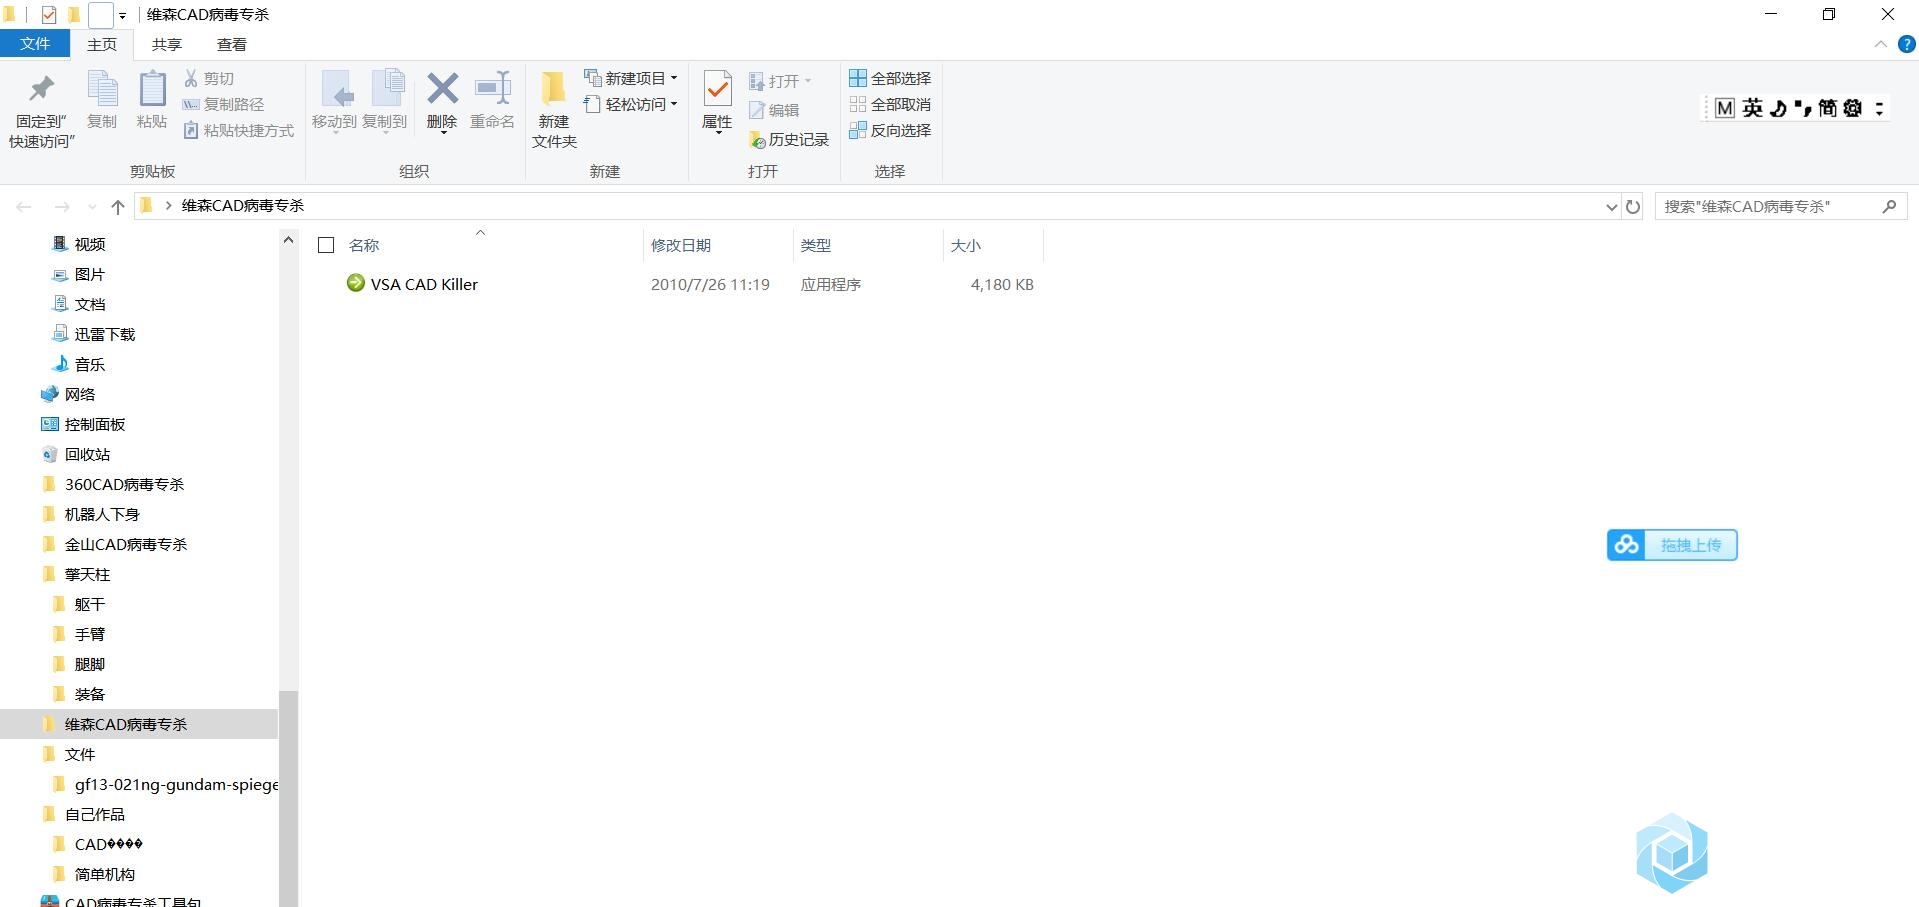Click the navigation pane scrollbar
This screenshot has width=1919, height=907.
[288, 798]
